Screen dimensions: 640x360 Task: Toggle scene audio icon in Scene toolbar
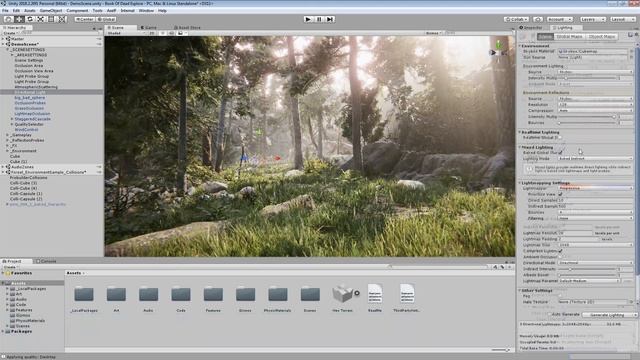pos(171,33)
